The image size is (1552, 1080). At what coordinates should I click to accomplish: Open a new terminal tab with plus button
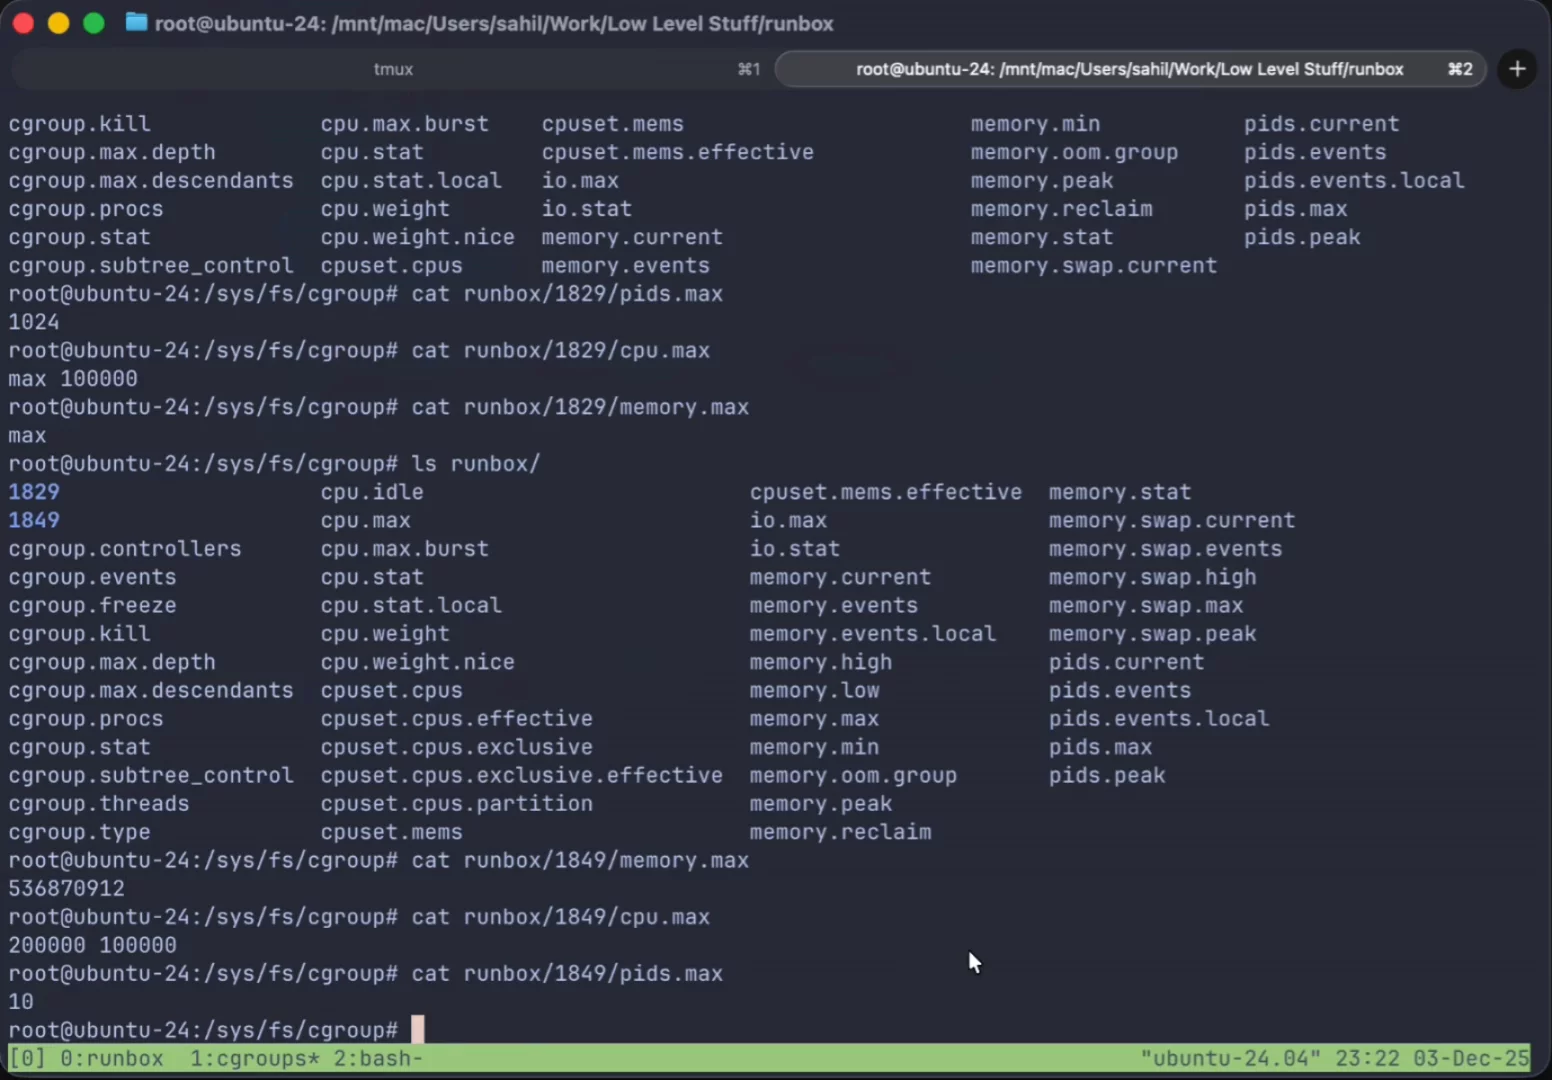click(x=1517, y=69)
